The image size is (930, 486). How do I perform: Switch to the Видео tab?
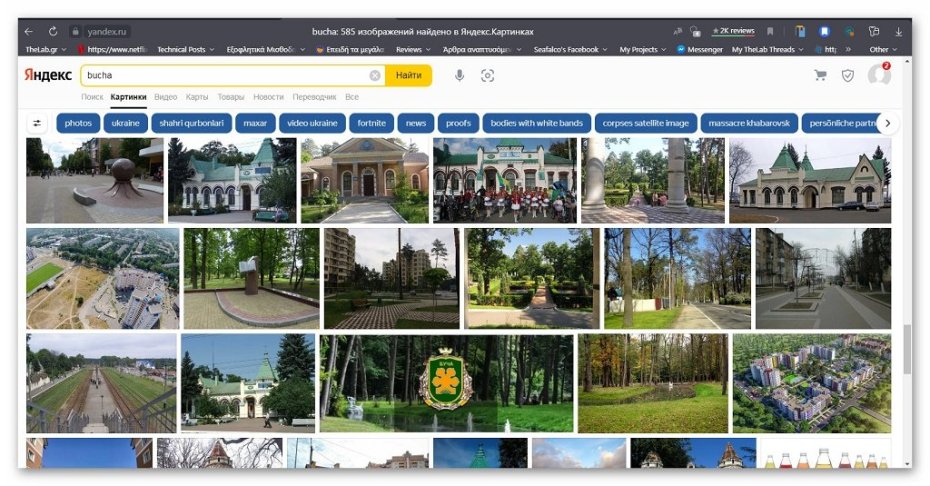(165, 97)
